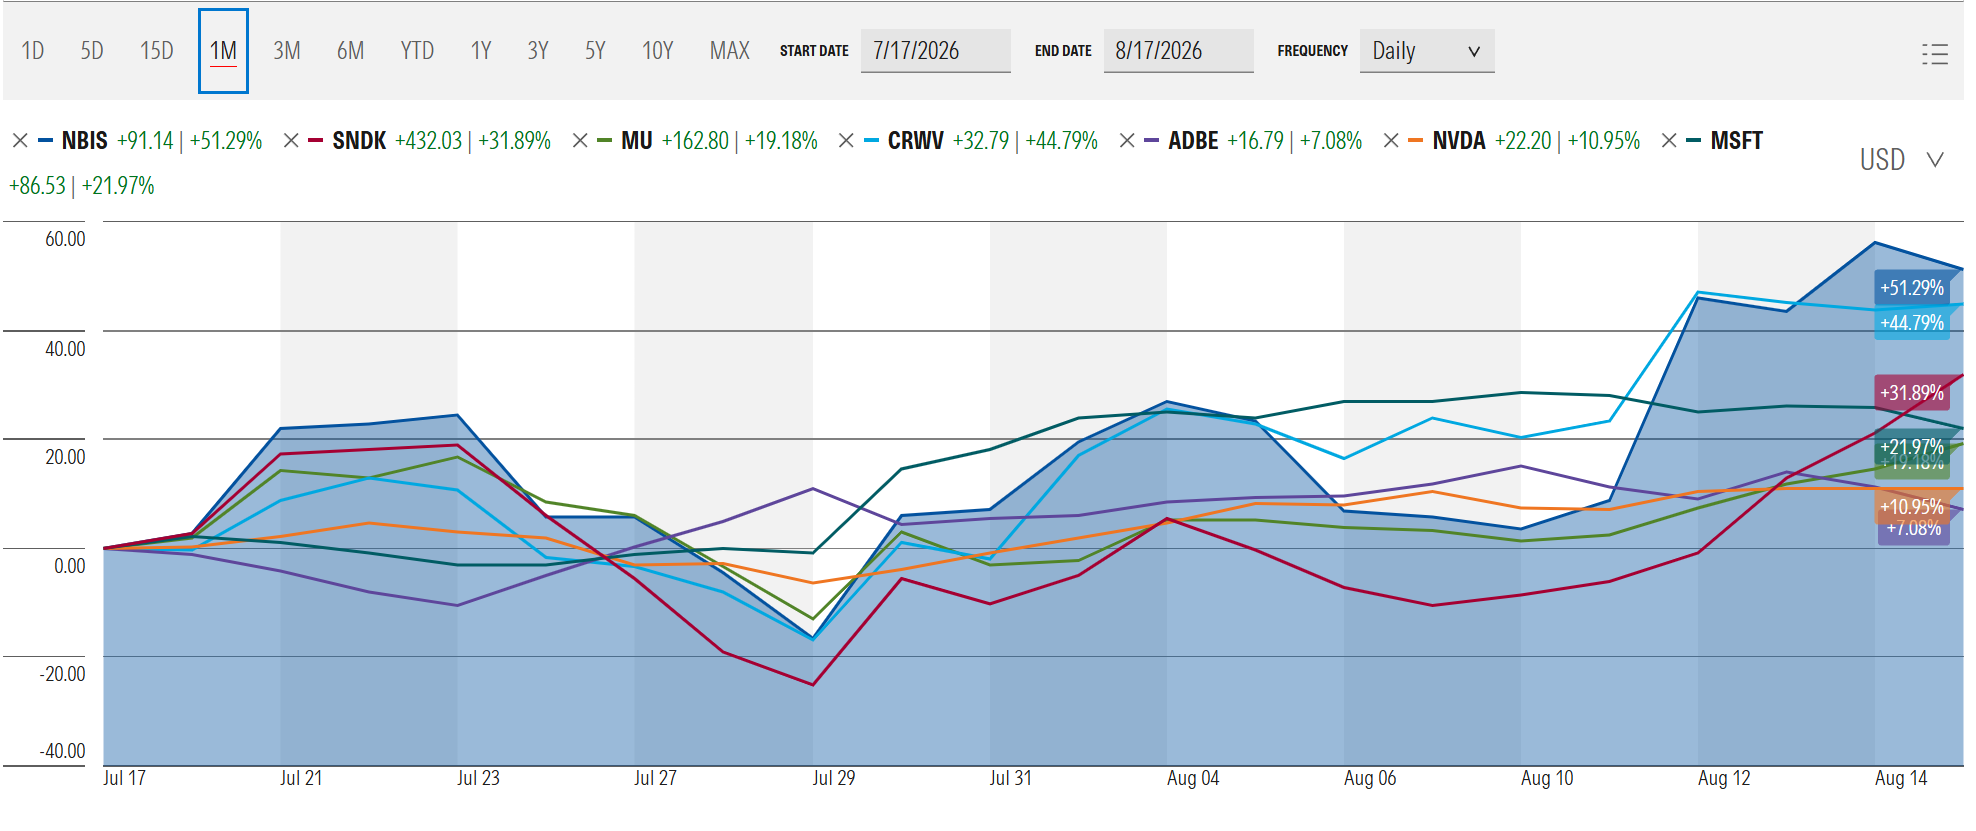Image resolution: width=1976 pixels, height=831 pixels.
Task: Click MU change value +162.80 | +19.18%
Action: click(740, 141)
